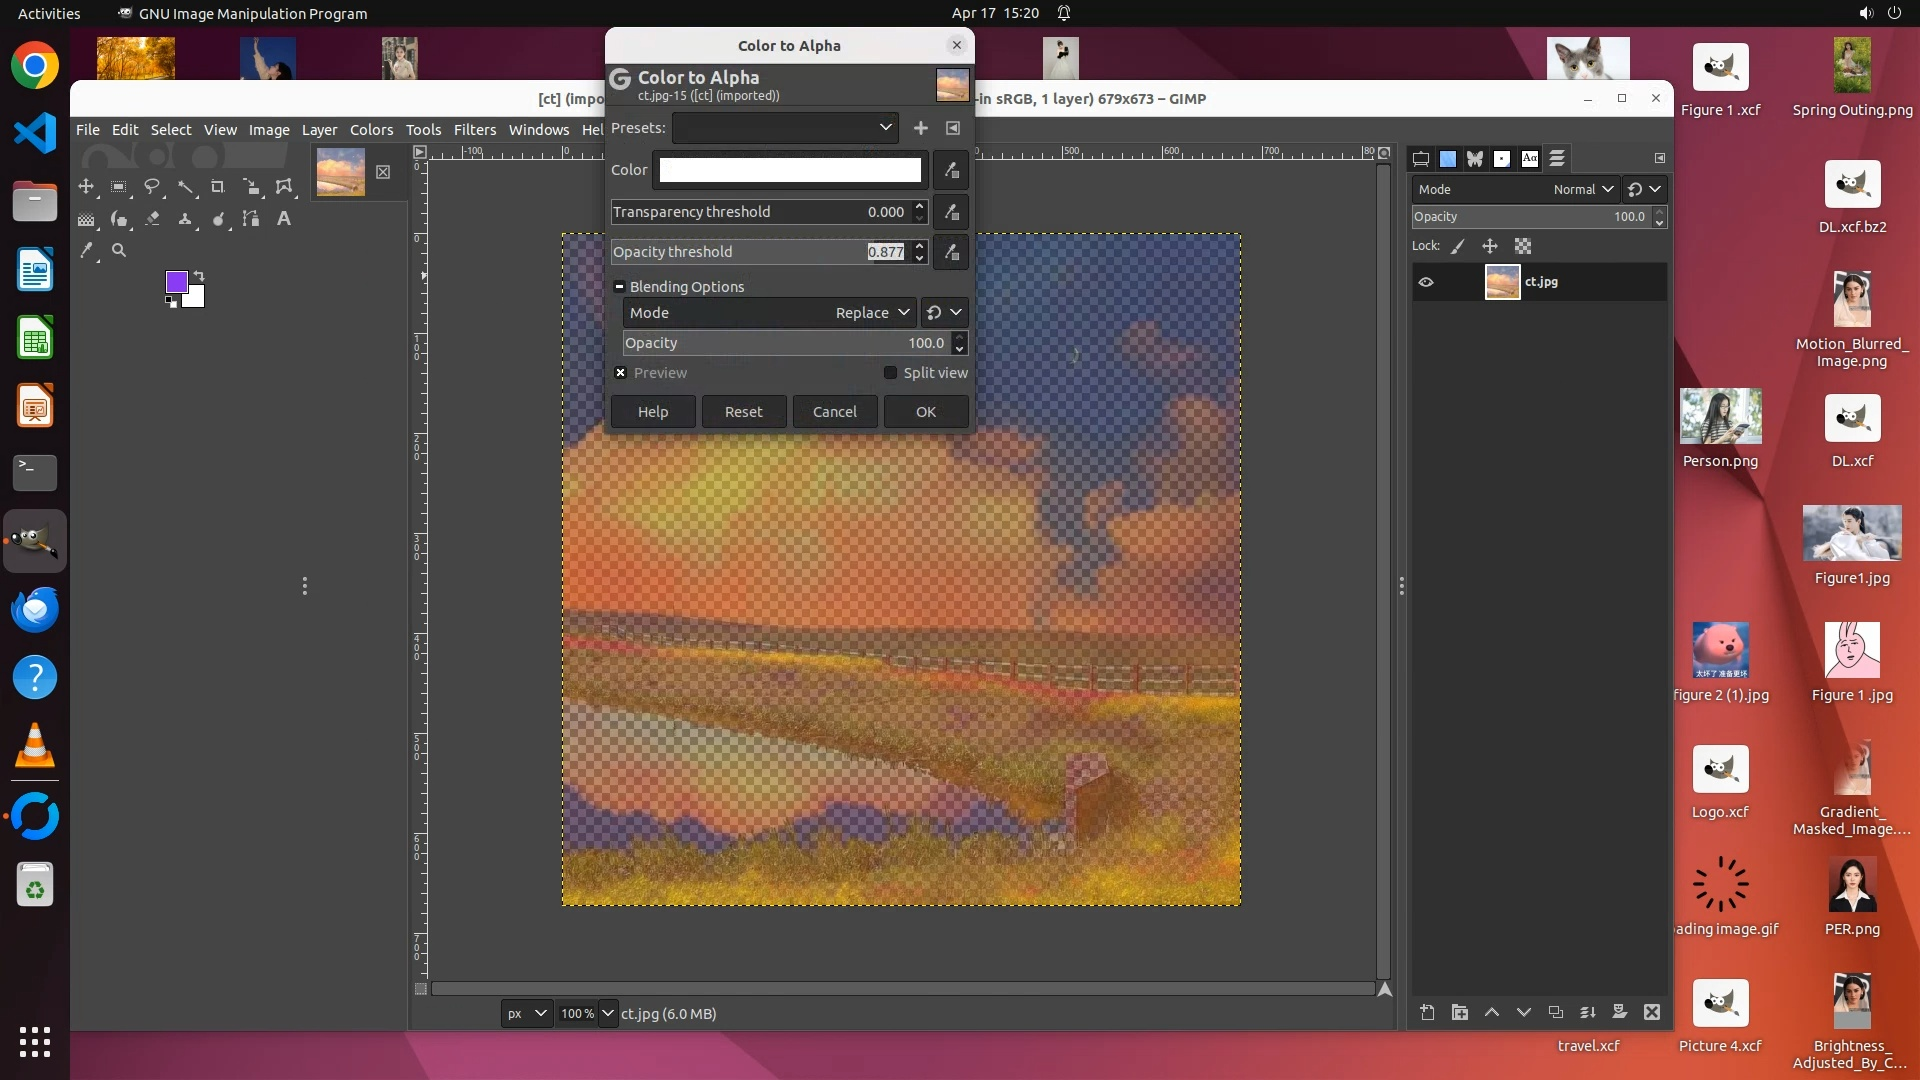Screen dimensions: 1920x1080
Task: Open the Presets dropdown
Action: click(785, 128)
